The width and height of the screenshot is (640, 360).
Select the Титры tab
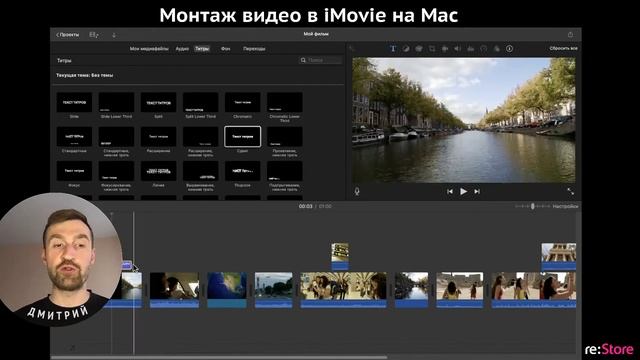(202, 49)
